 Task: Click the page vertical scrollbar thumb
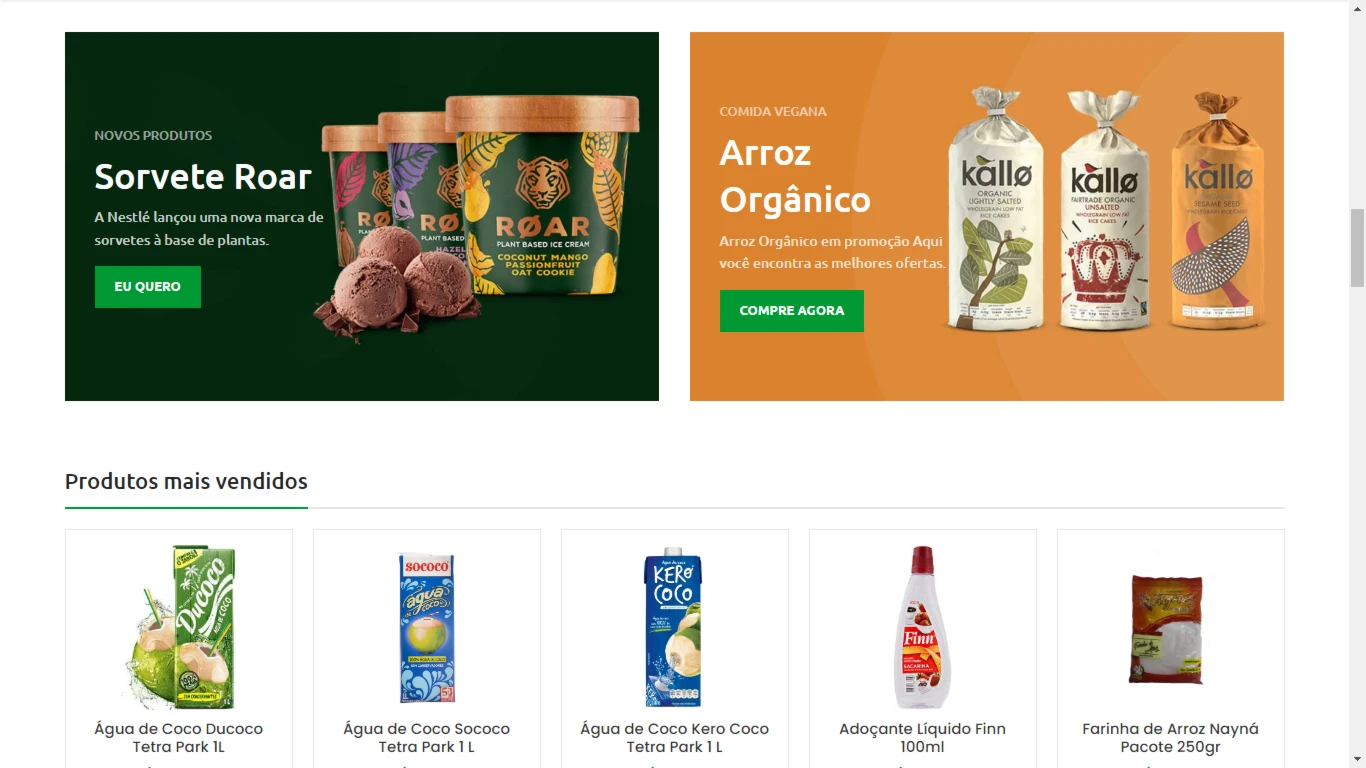(1357, 248)
